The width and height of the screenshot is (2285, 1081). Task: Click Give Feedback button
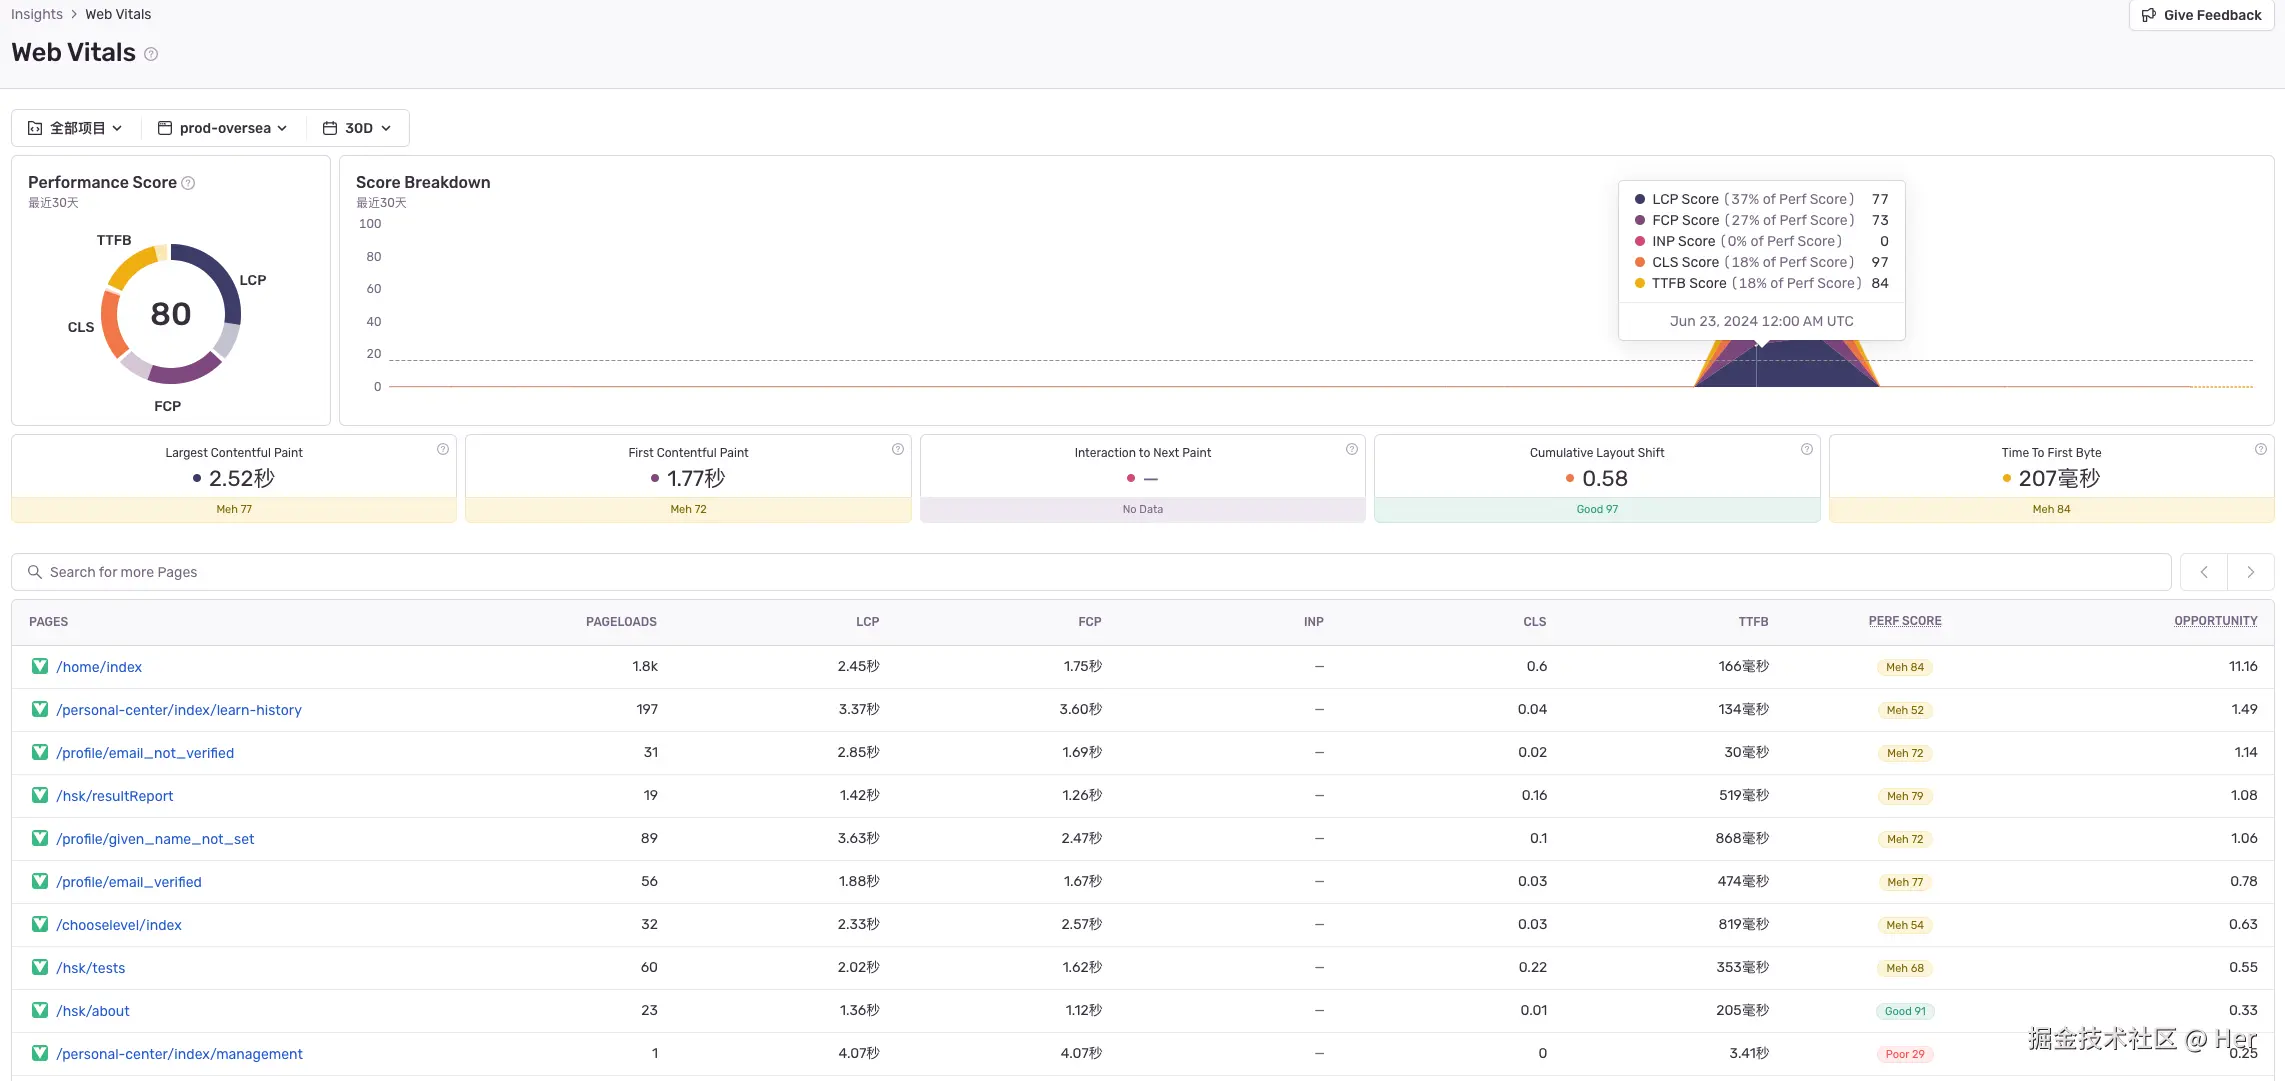pos(2201,15)
